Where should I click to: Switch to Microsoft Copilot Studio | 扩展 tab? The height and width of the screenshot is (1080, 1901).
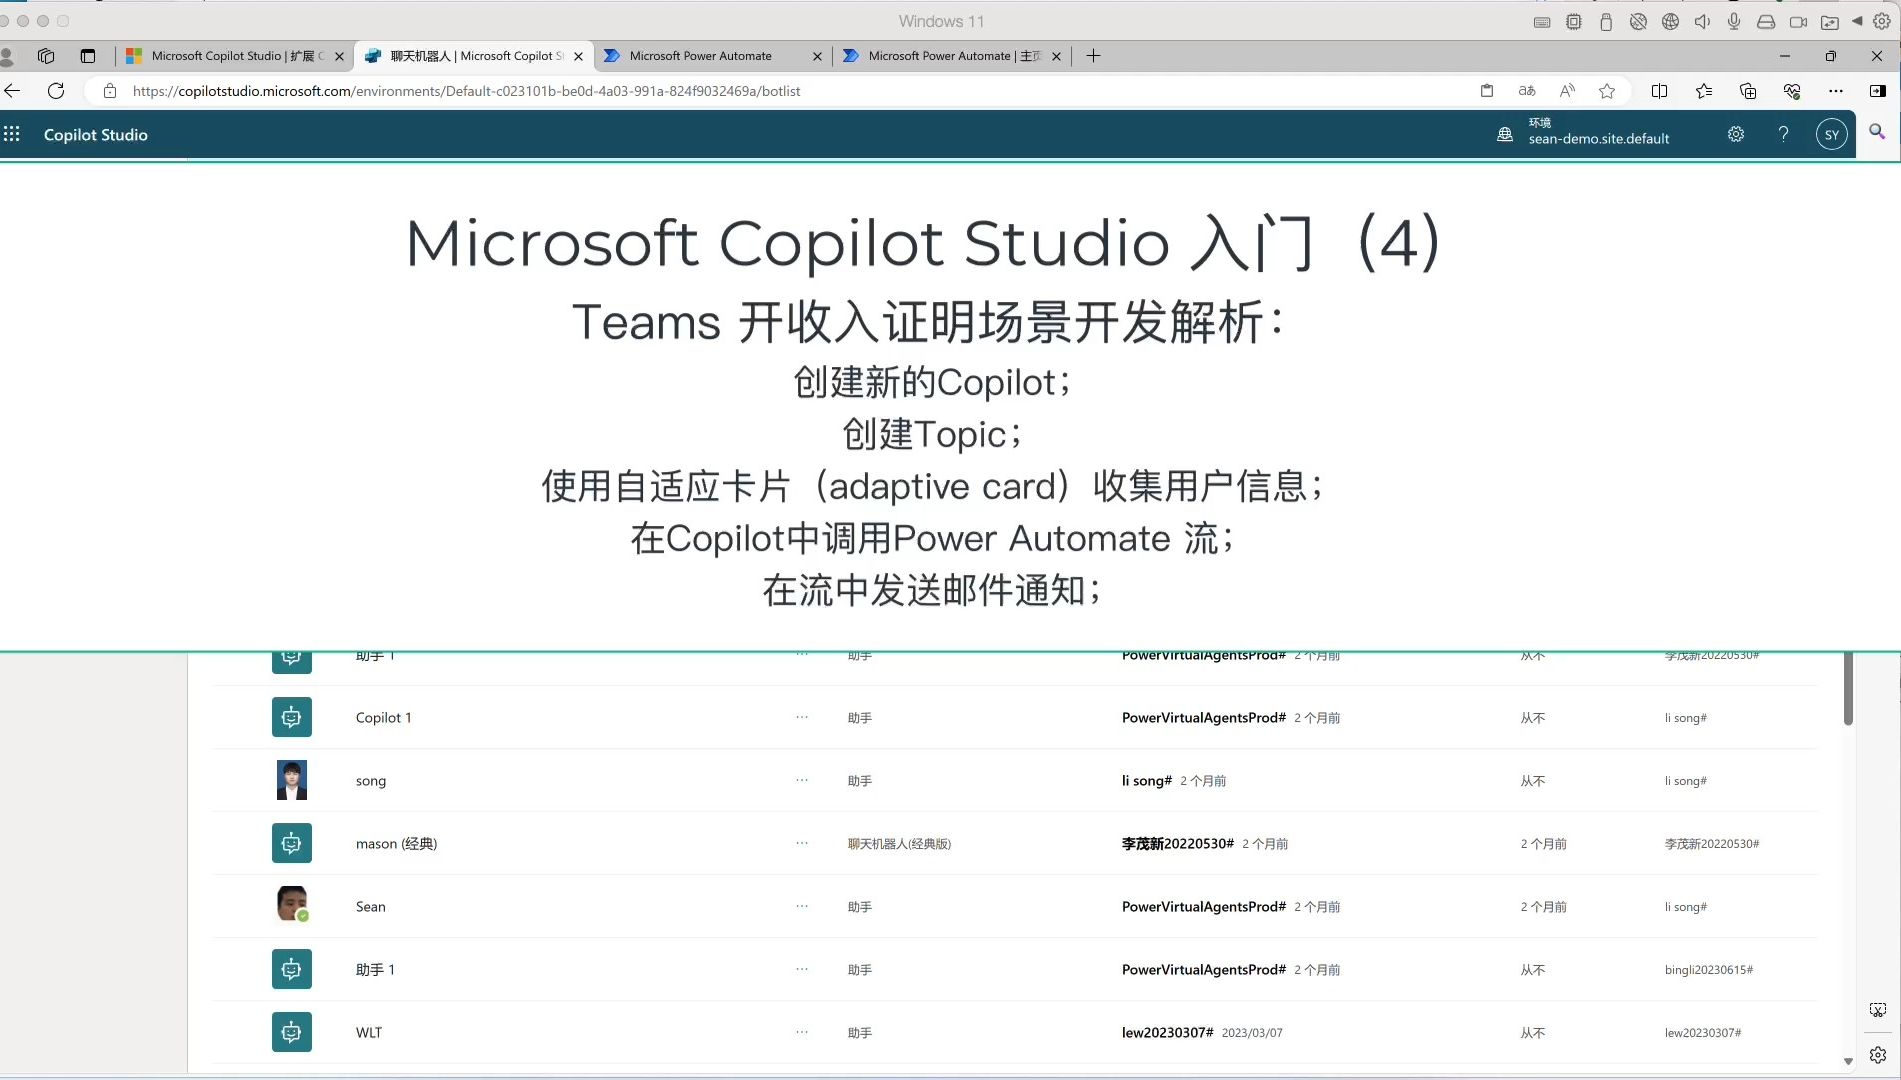[234, 56]
